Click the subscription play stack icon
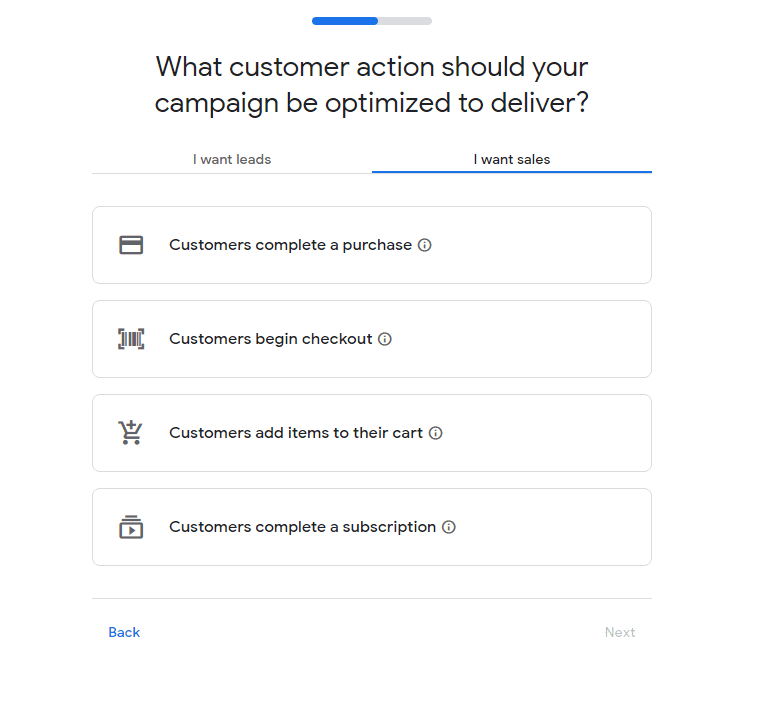The image size is (762, 707). [131, 527]
